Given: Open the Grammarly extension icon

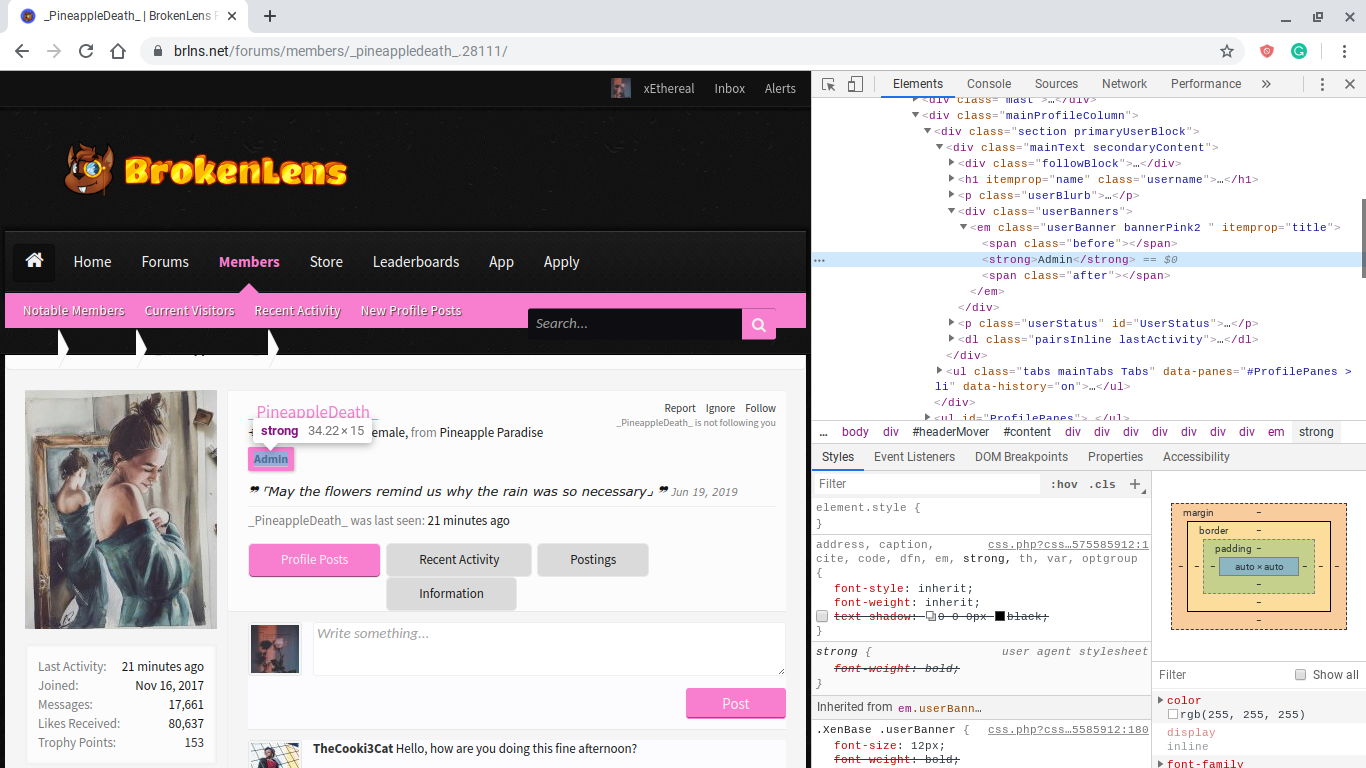Looking at the screenshot, I should click(1299, 51).
